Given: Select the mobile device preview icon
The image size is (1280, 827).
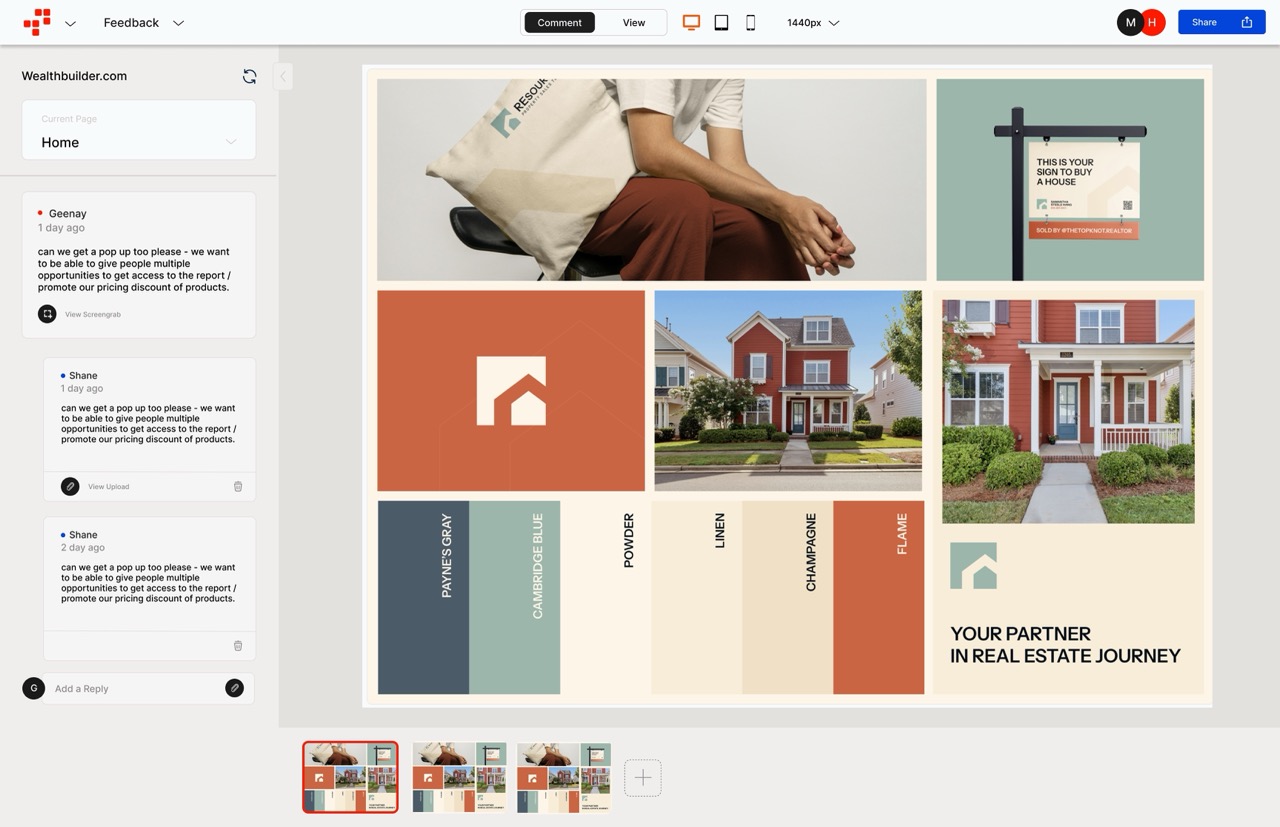Looking at the screenshot, I should 750,22.
